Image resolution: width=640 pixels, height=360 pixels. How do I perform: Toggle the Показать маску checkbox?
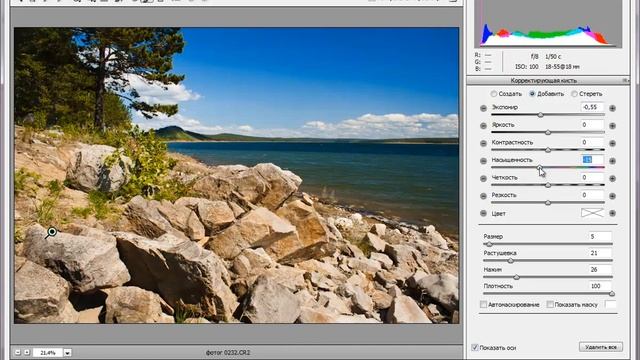[x=550, y=304]
